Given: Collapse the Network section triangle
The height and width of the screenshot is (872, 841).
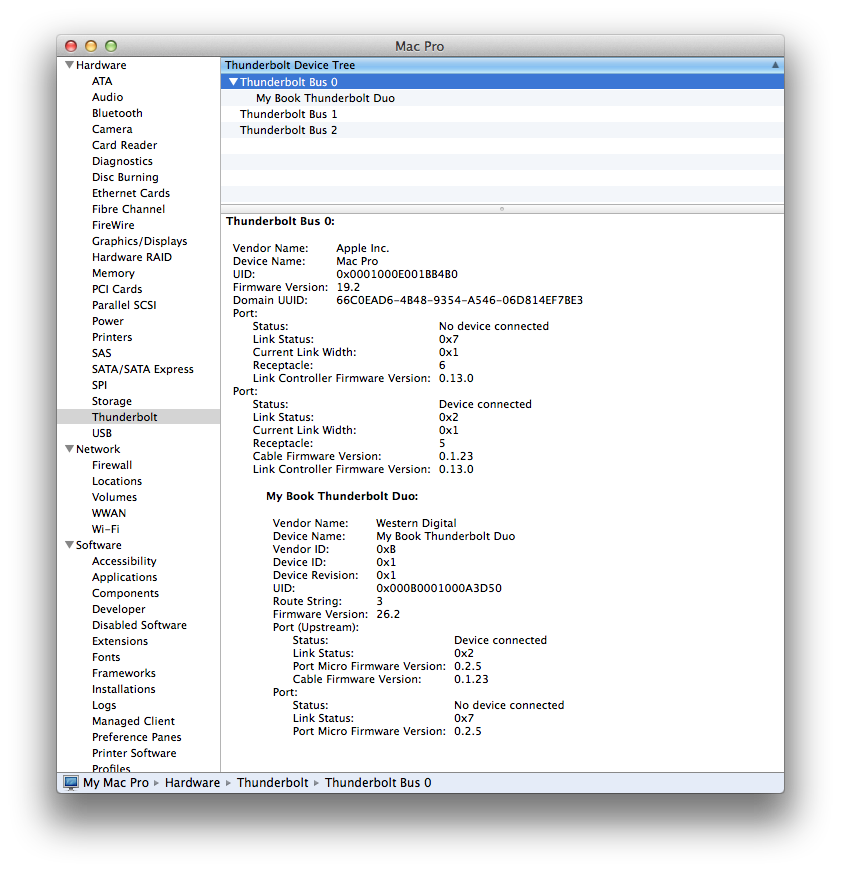Looking at the screenshot, I should [70, 449].
